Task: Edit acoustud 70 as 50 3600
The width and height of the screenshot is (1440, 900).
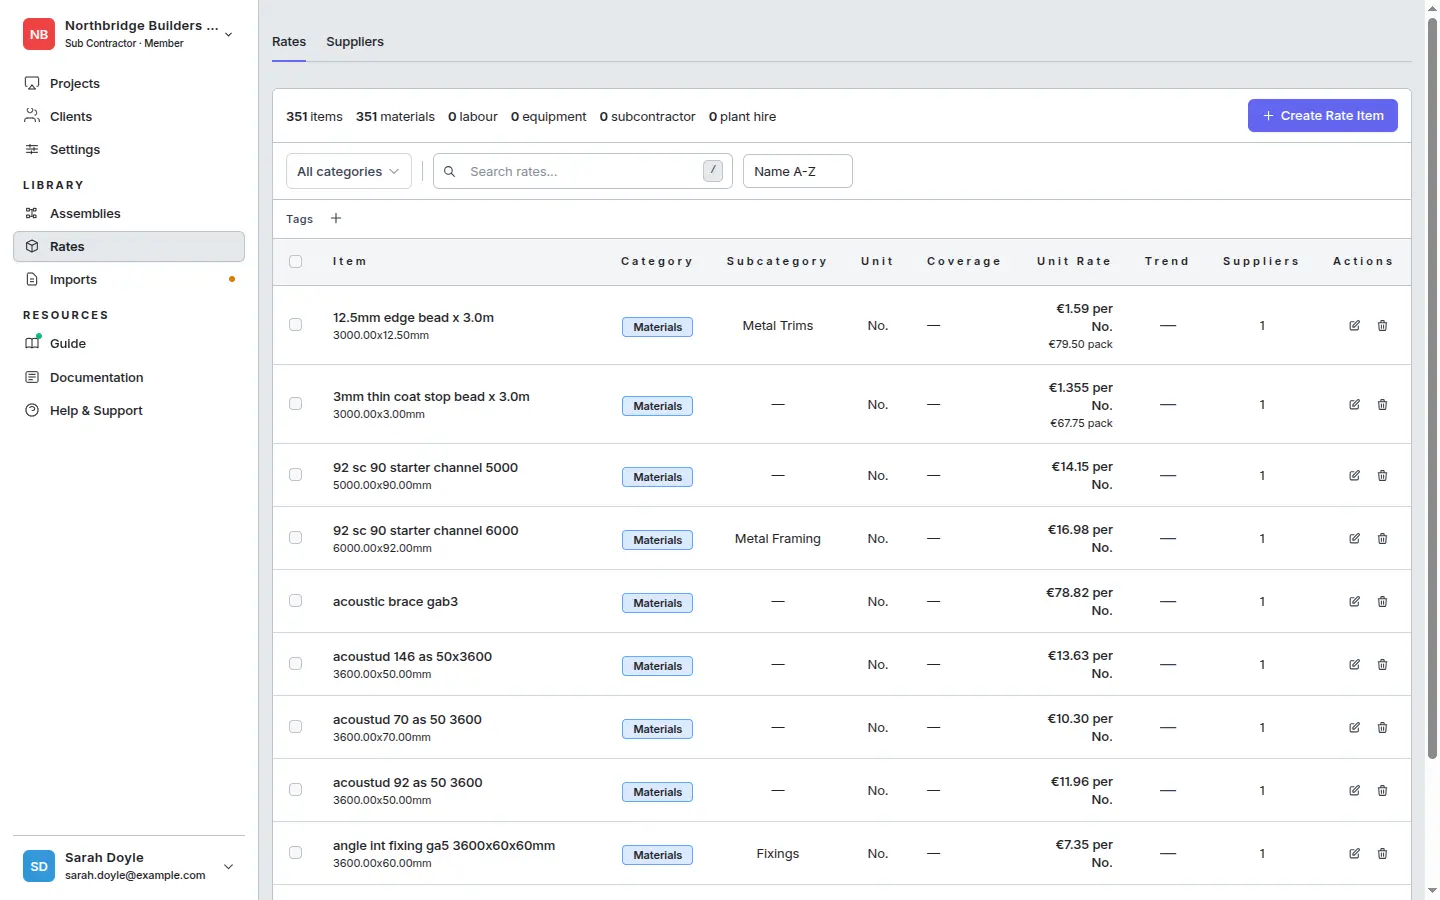Action: pos(1354,727)
